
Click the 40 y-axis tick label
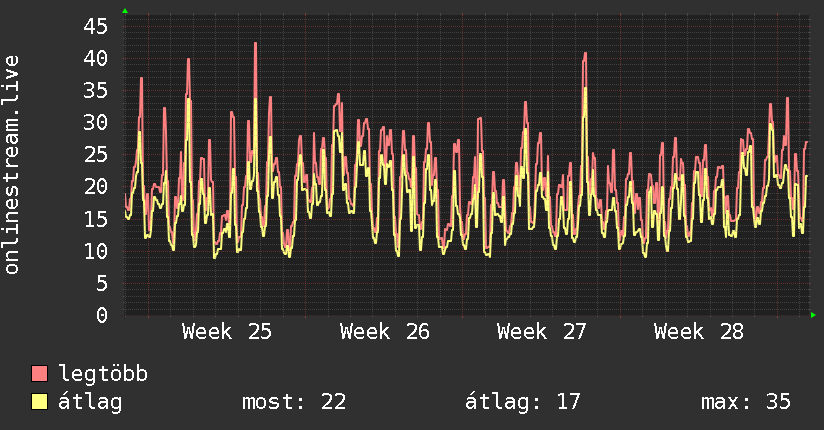(x=96, y=58)
